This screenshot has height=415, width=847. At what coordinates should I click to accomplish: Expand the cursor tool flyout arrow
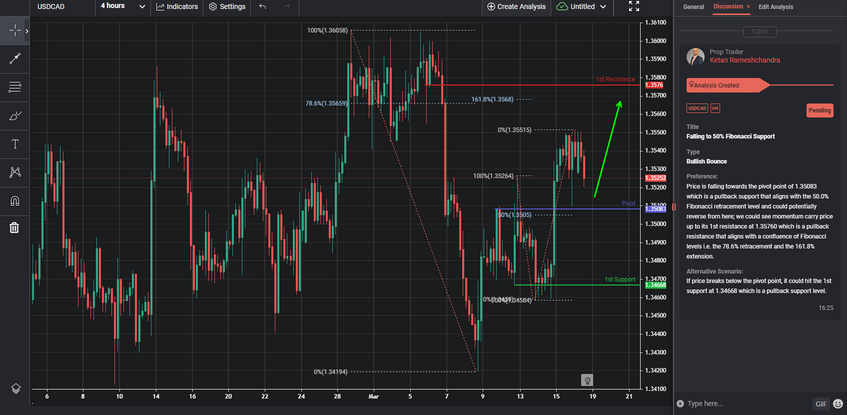click(x=27, y=31)
